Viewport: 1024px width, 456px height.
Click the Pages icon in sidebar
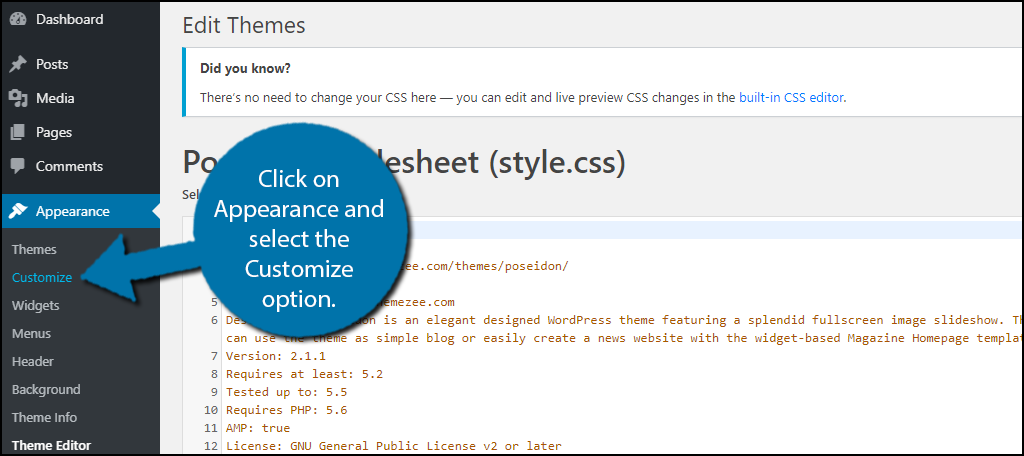click(x=18, y=132)
